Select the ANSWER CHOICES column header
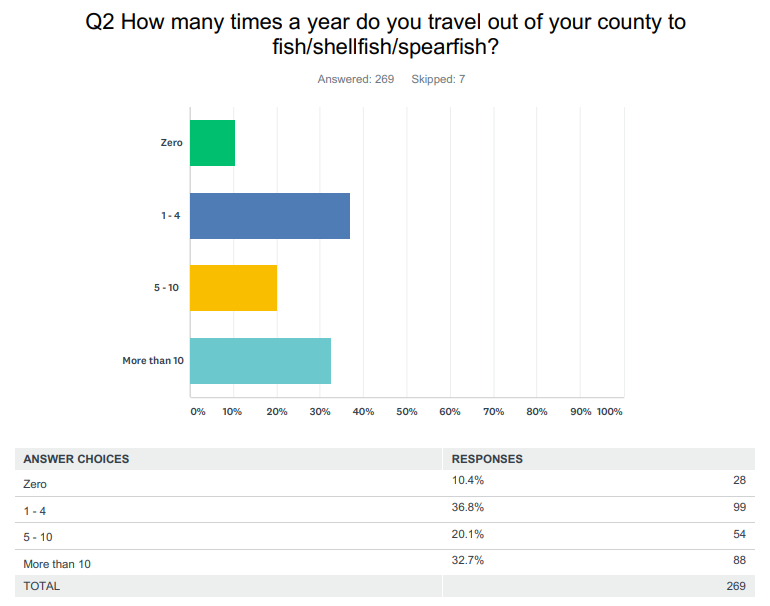770x606 pixels. point(76,459)
